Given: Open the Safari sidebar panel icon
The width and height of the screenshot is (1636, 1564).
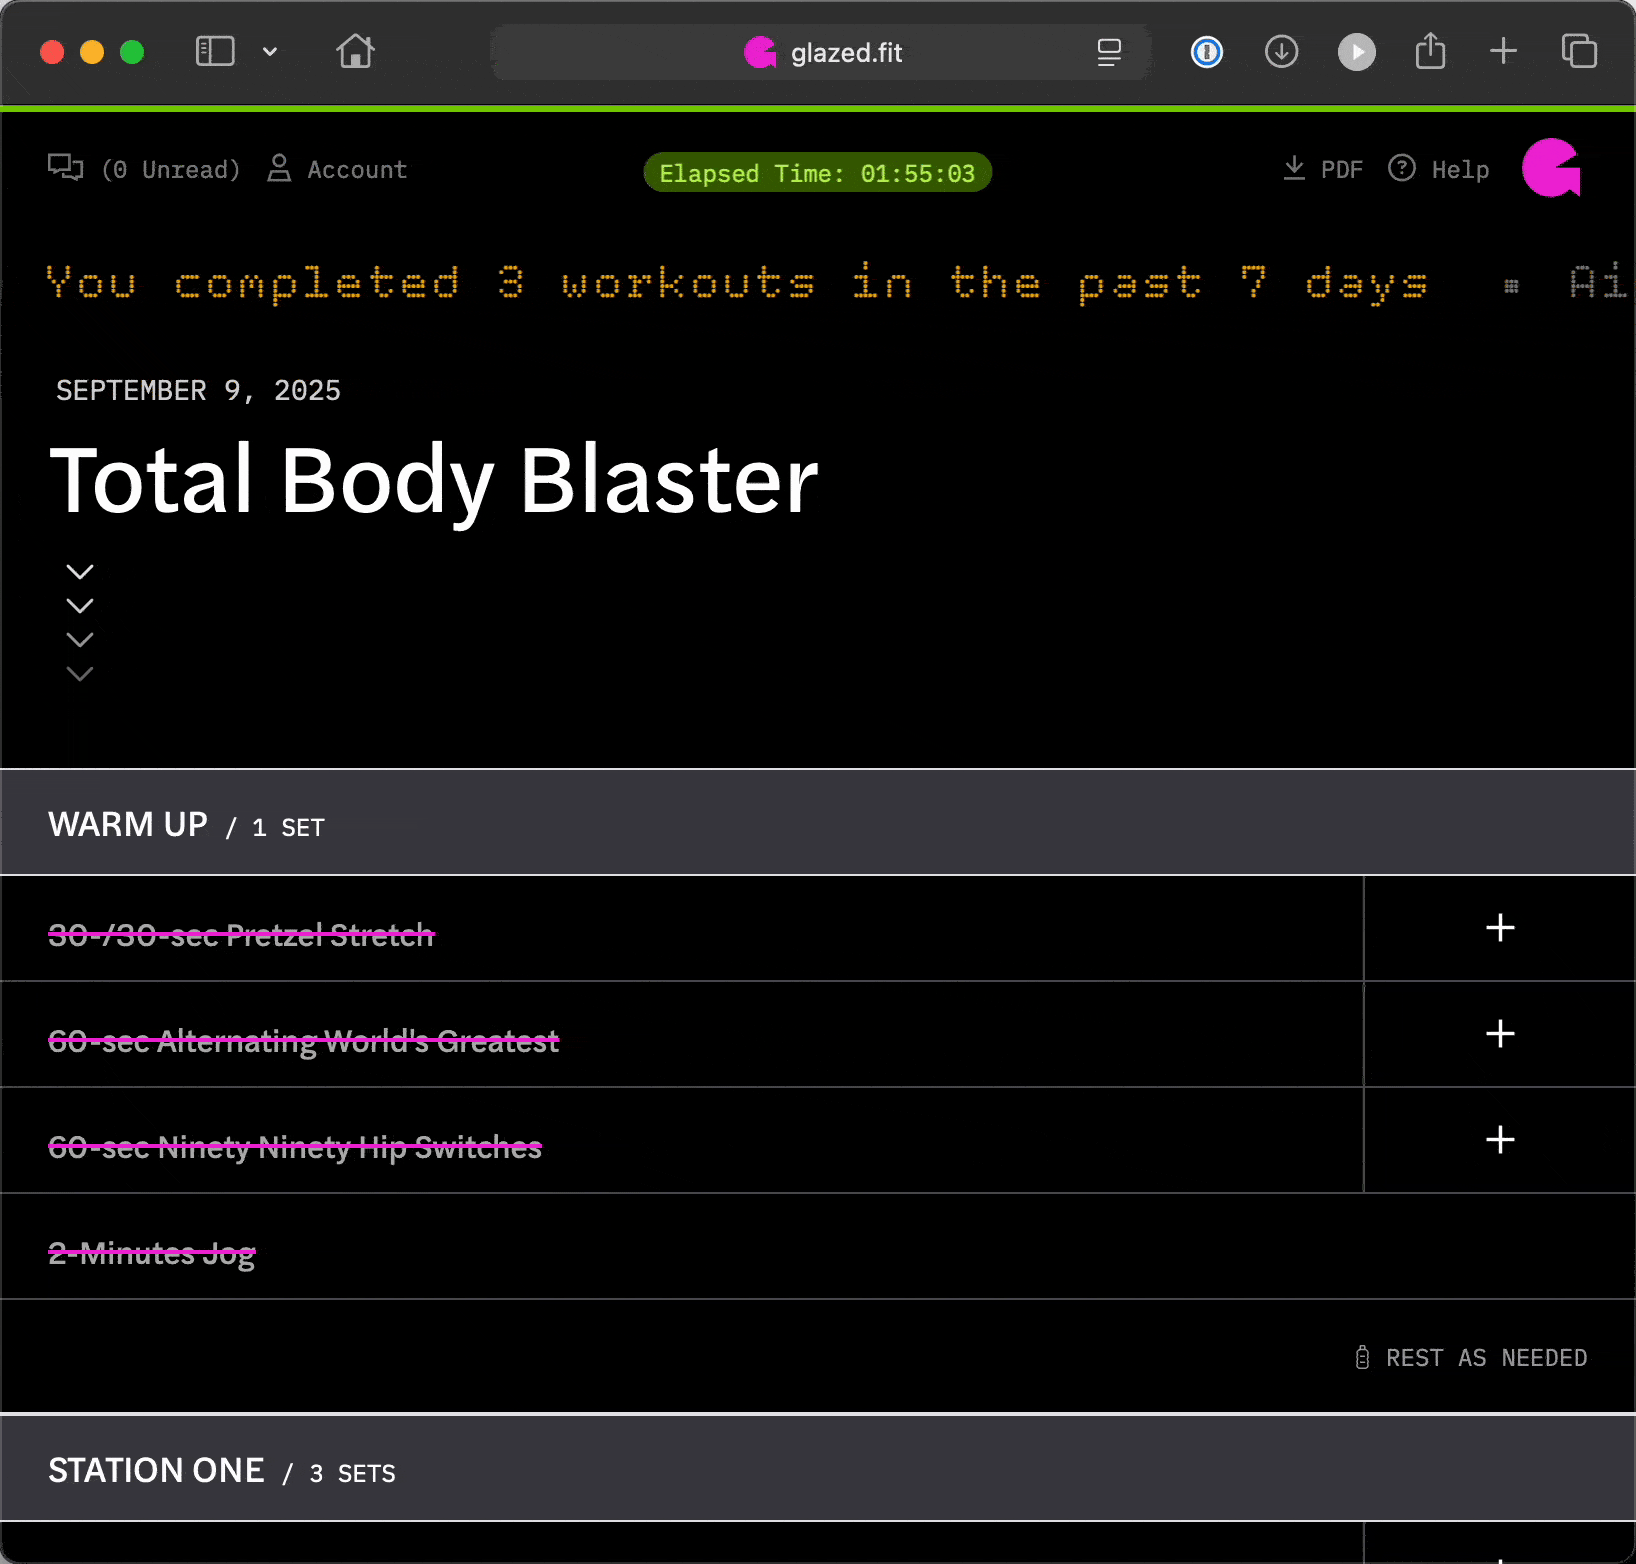Looking at the screenshot, I should [x=215, y=51].
